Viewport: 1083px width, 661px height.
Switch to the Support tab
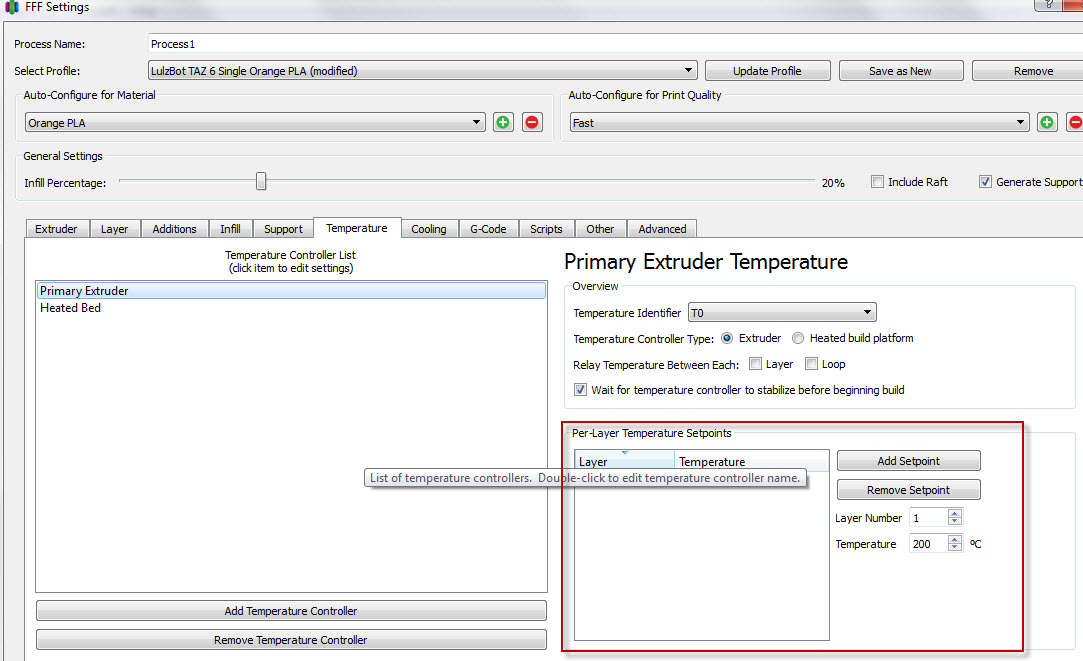pos(283,229)
